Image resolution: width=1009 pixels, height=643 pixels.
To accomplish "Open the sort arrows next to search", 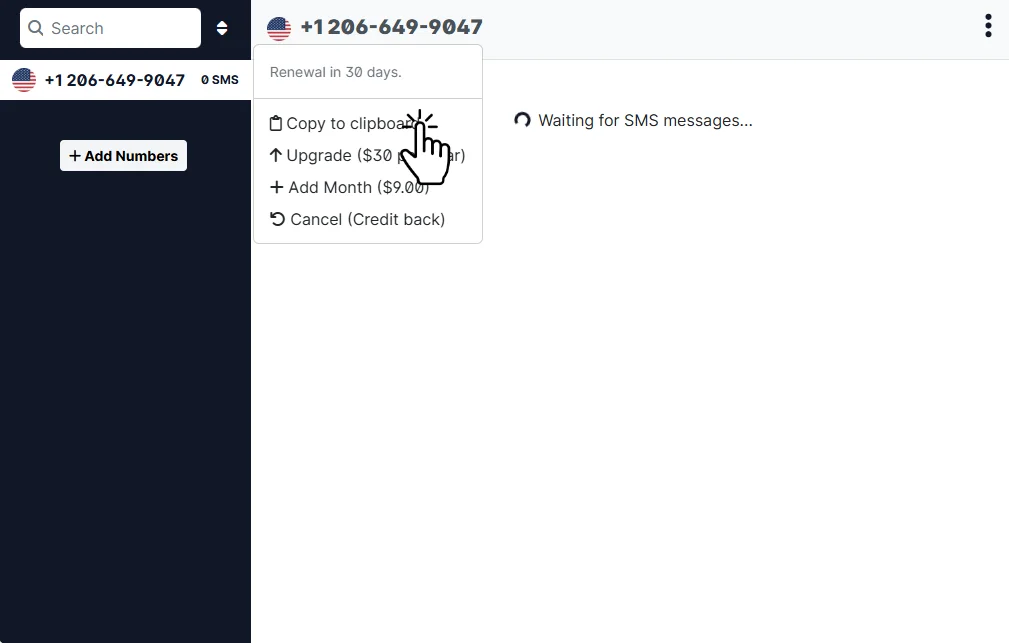I will click(x=222, y=28).
